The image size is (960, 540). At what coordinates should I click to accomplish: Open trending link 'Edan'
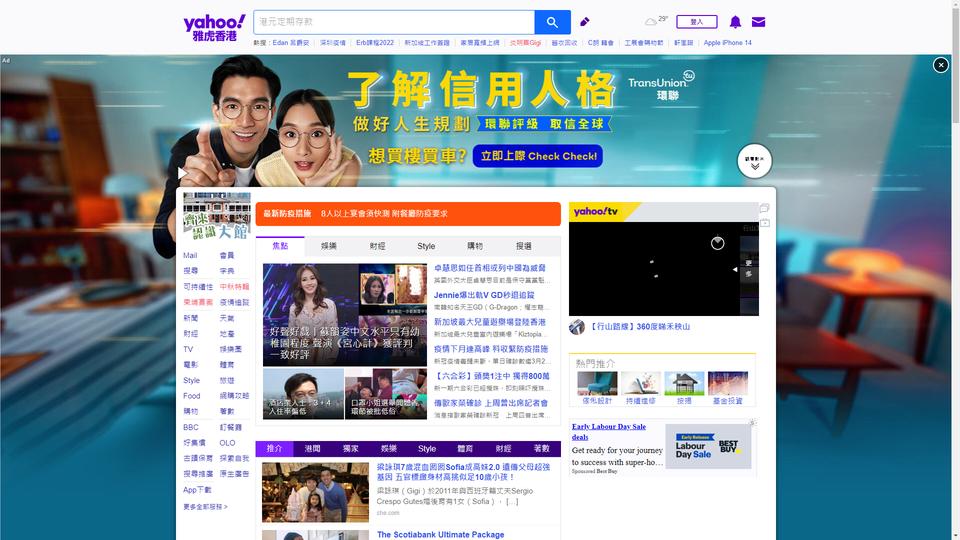click(x=291, y=43)
